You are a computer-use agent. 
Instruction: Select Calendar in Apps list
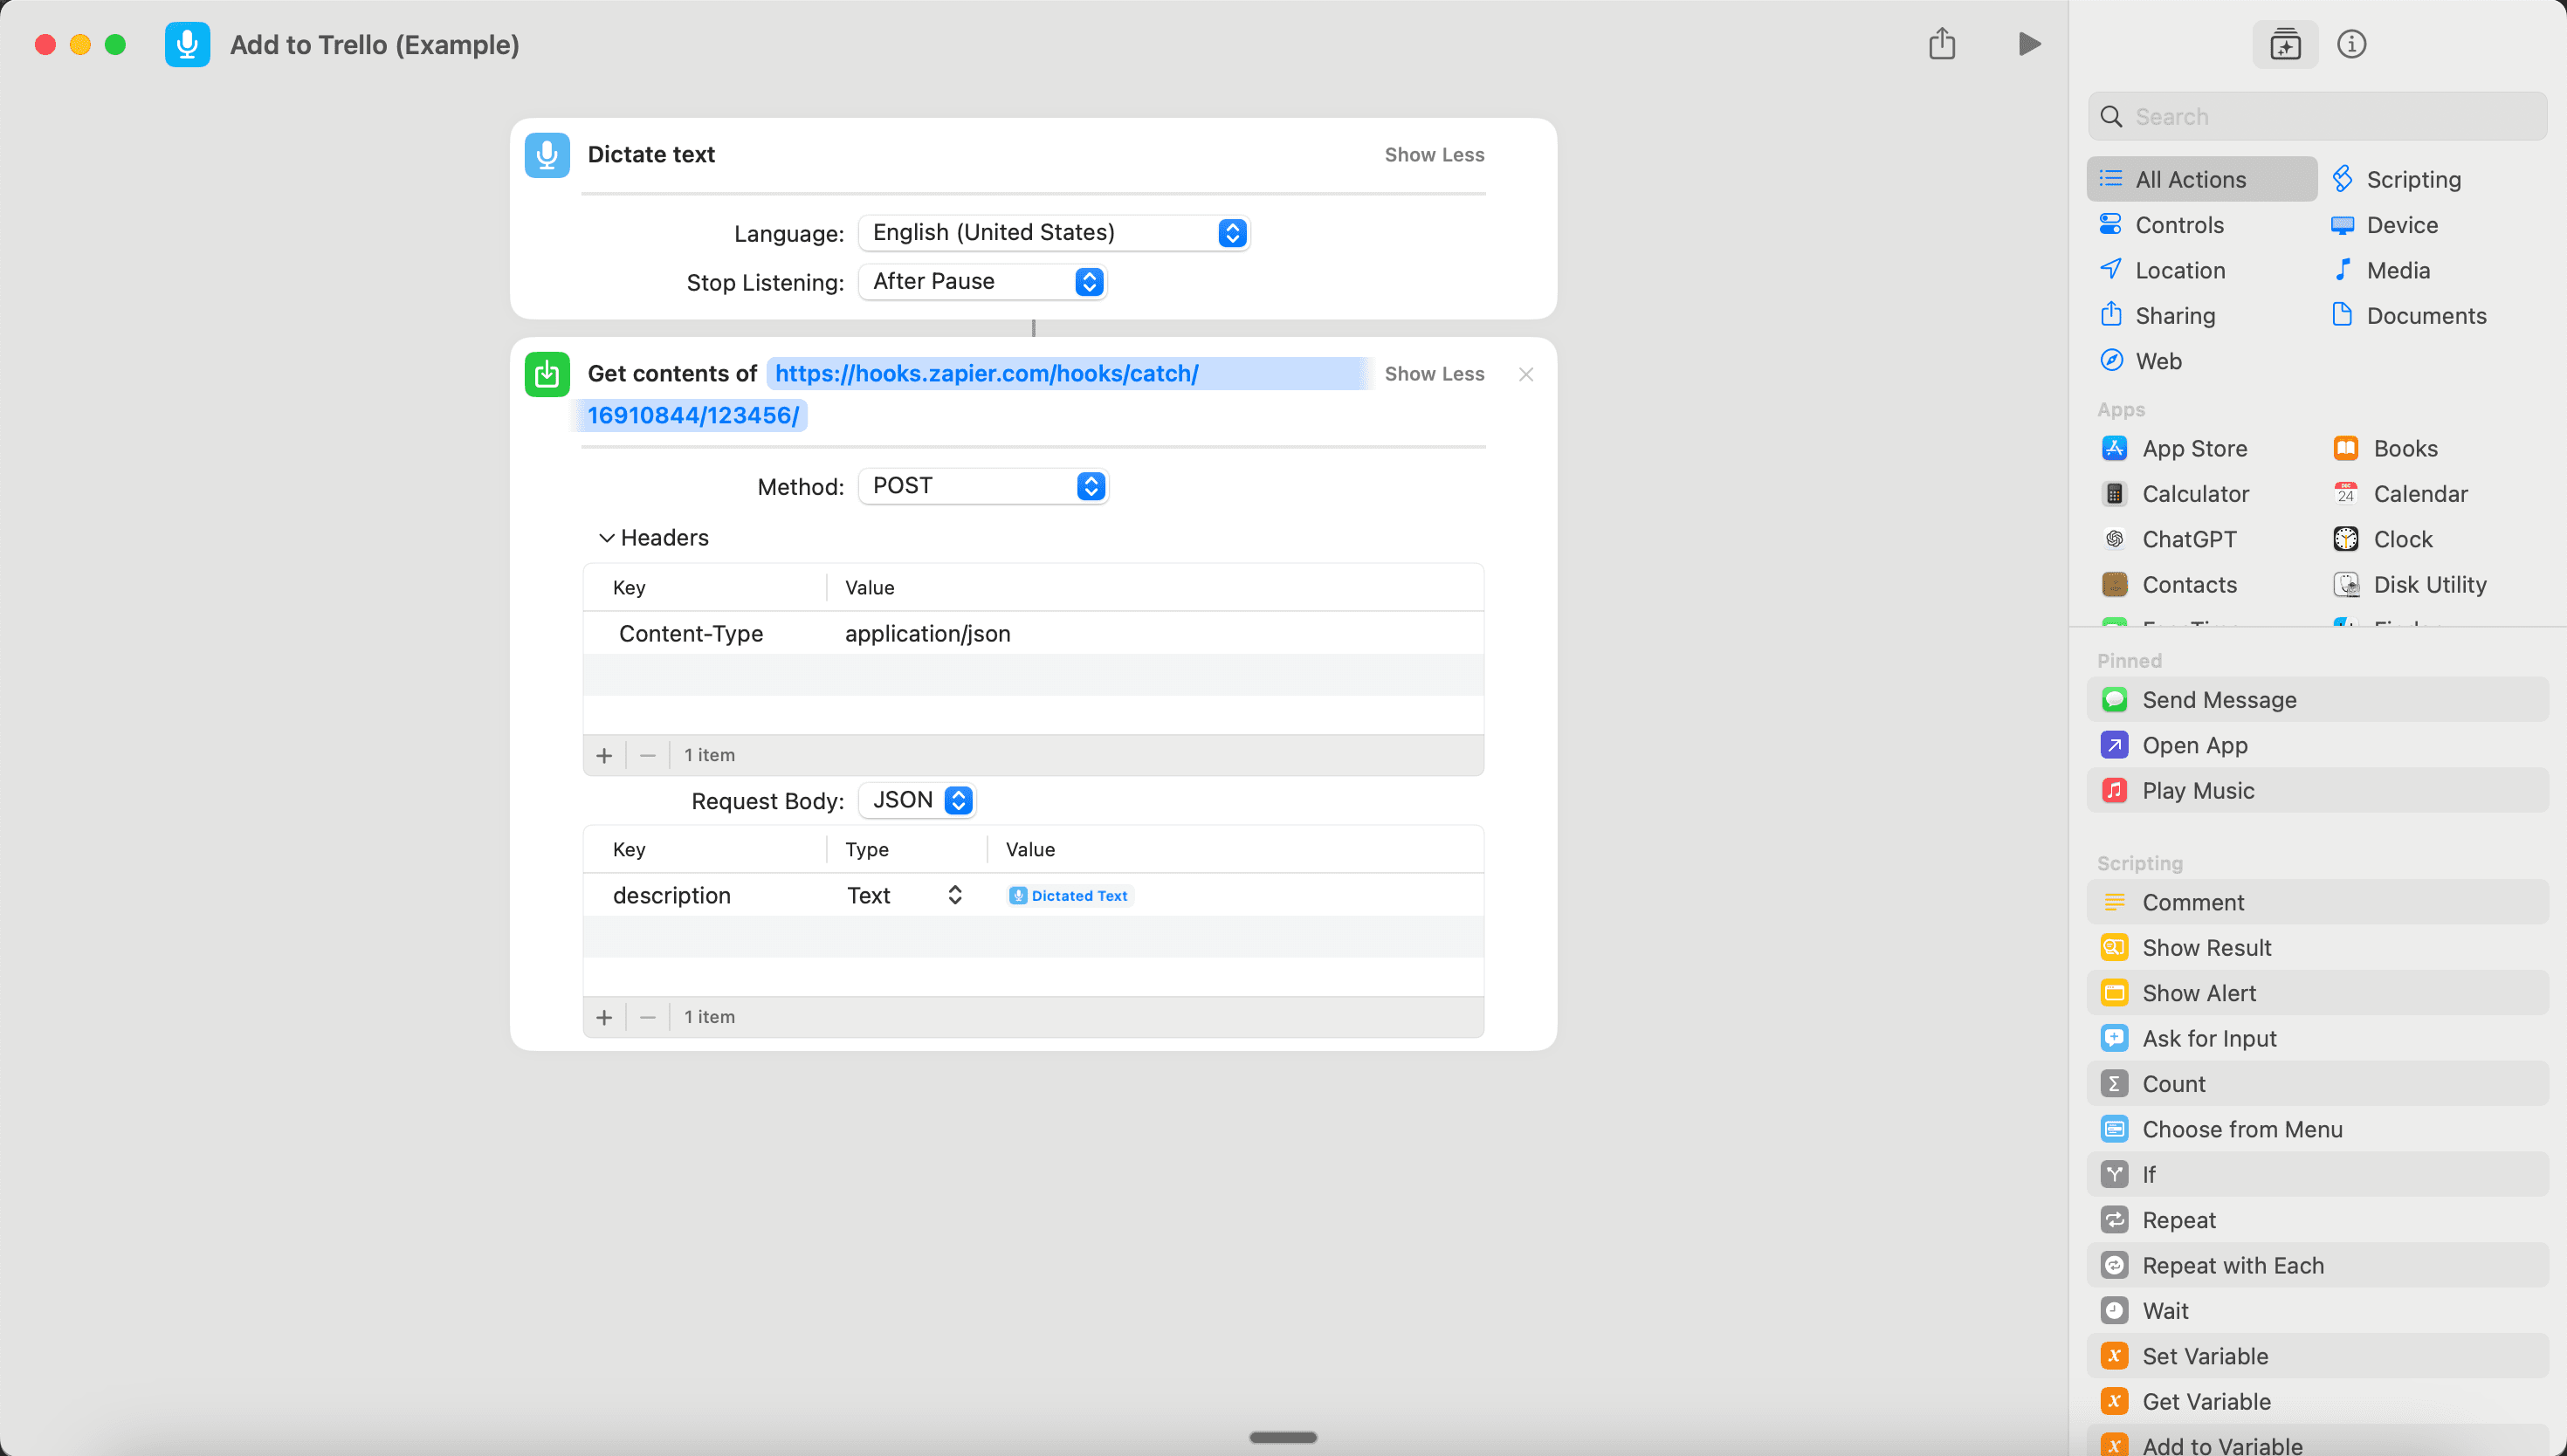coord(2400,493)
